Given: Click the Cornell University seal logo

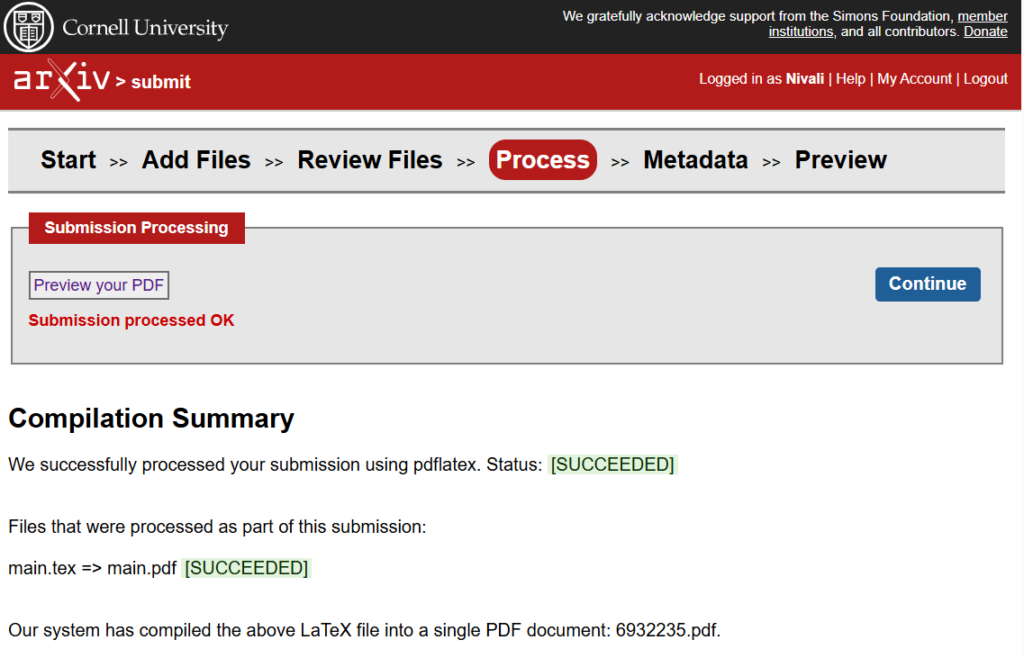Looking at the screenshot, I should tap(29, 27).
